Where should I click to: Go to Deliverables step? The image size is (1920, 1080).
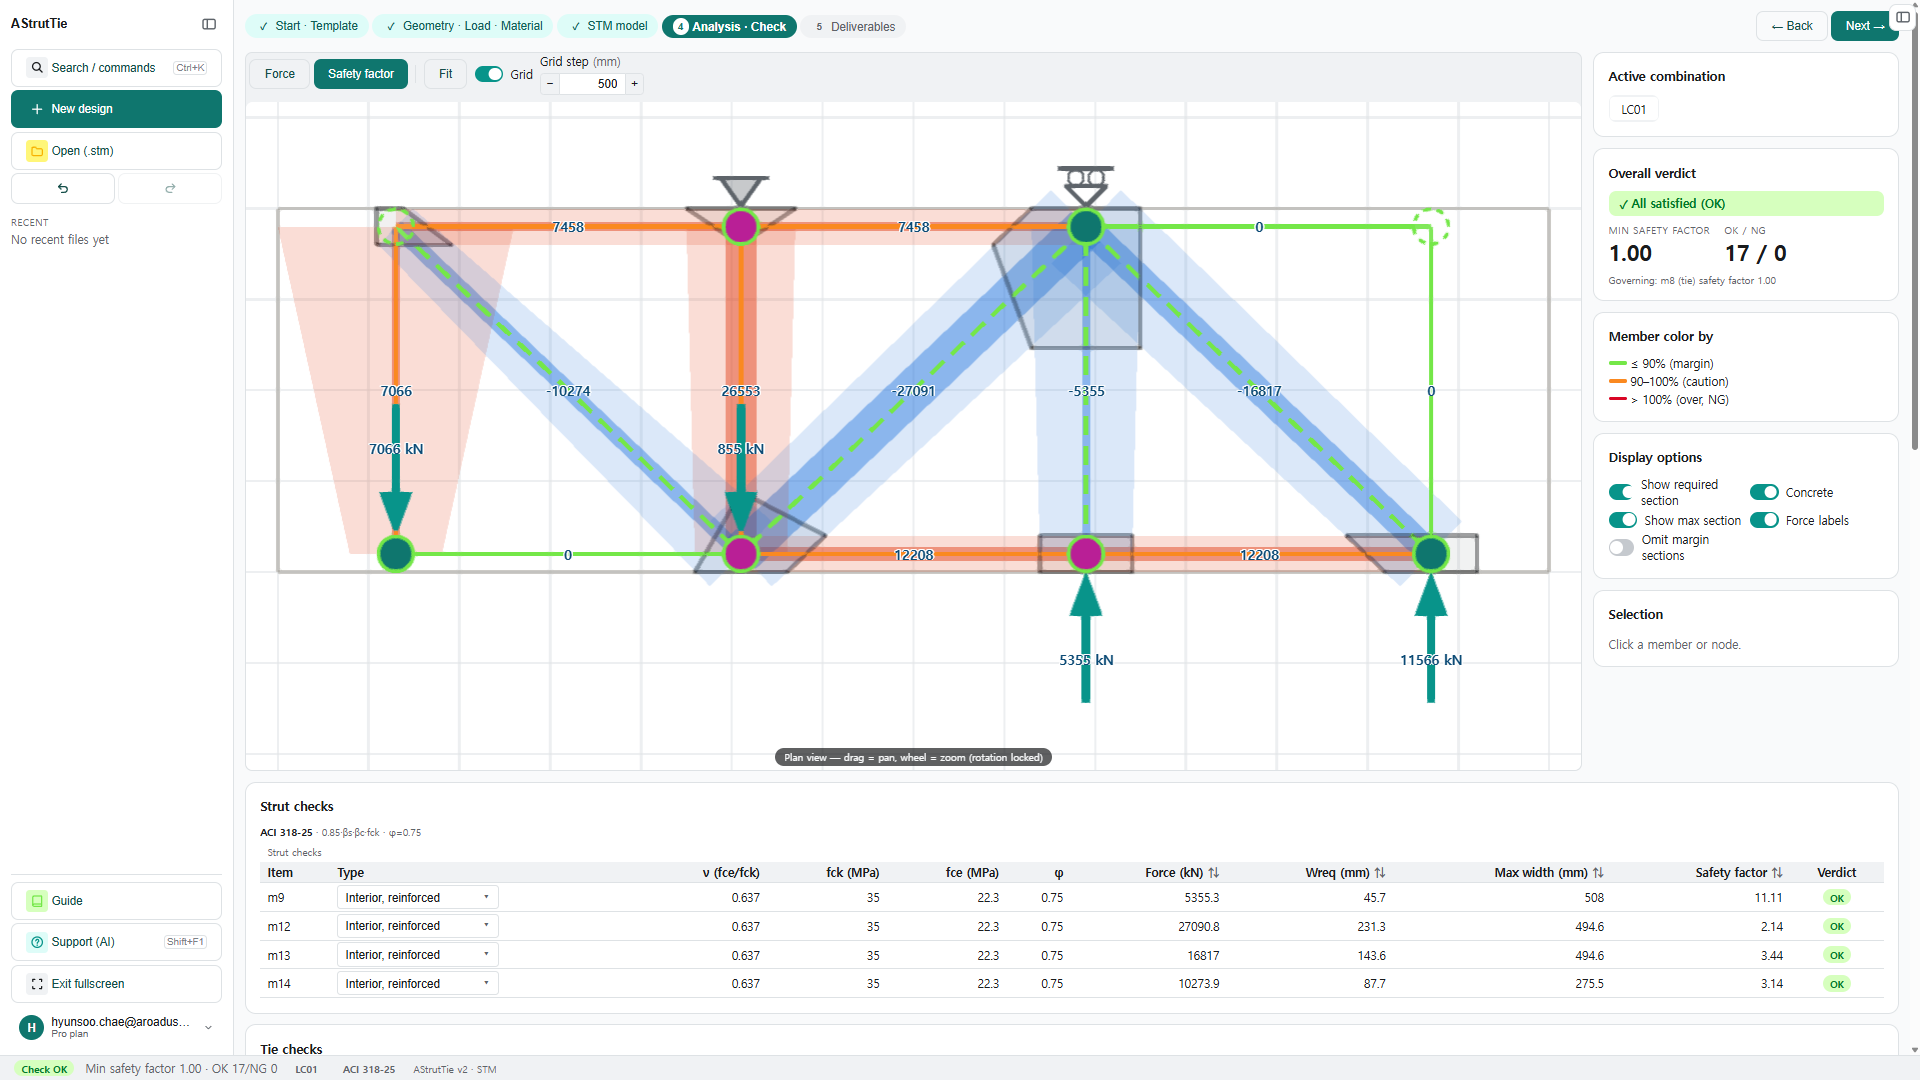click(x=854, y=27)
